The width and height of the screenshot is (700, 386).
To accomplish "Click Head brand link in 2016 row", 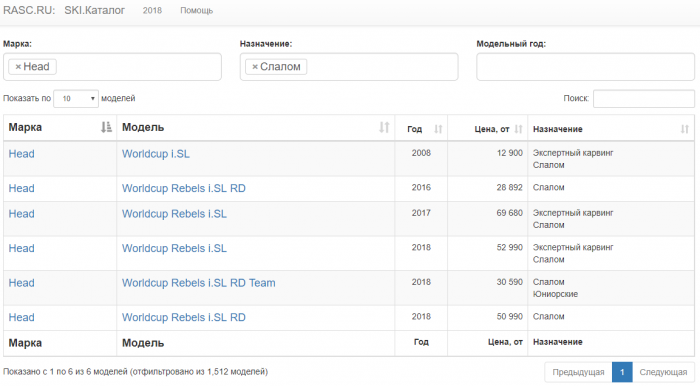I will [x=21, y=188].
